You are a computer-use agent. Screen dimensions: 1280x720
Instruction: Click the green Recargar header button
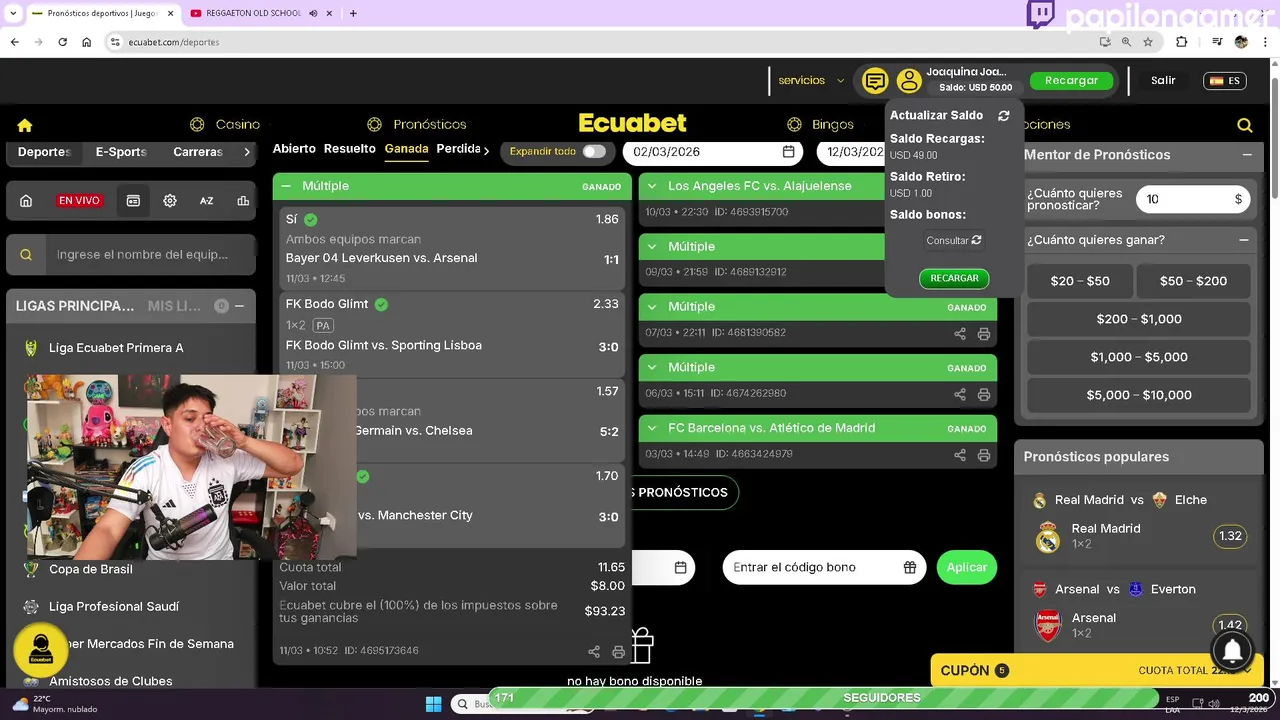tap(1071, 81)
